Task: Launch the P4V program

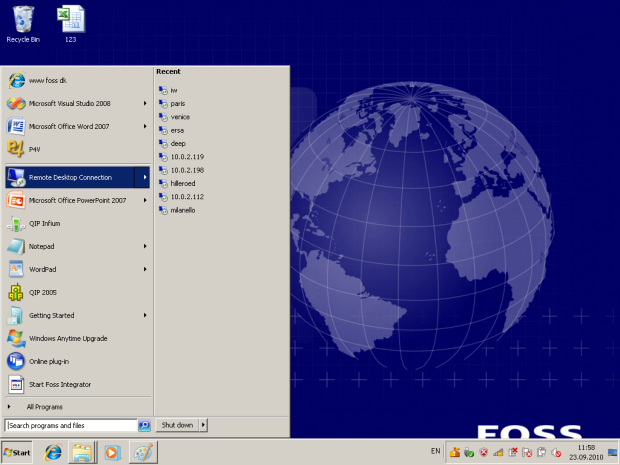Action: [x=77, y=149]
